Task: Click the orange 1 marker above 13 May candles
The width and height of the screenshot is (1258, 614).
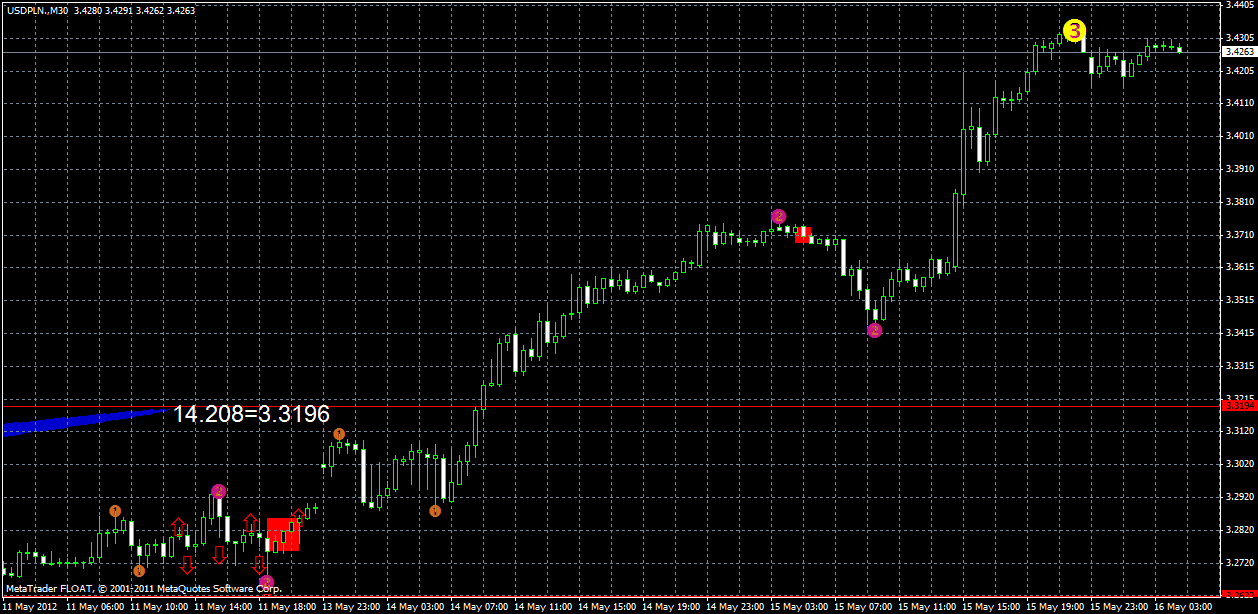Action: 340,434
